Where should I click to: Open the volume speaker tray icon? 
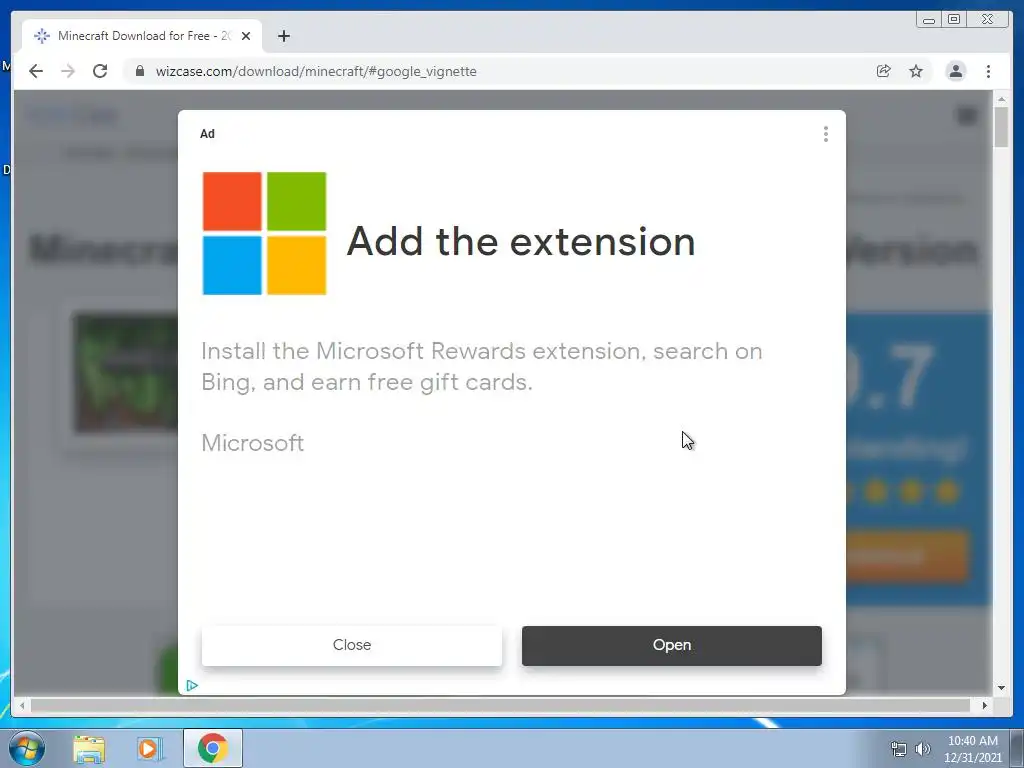(922, 749)
